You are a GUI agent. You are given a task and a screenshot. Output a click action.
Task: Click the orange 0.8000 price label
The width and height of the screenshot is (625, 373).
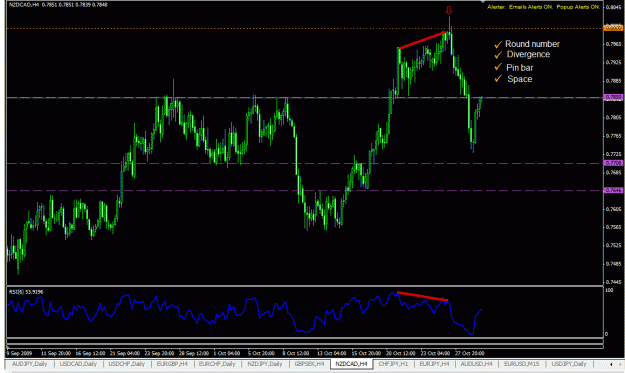(x=613, y=27)
